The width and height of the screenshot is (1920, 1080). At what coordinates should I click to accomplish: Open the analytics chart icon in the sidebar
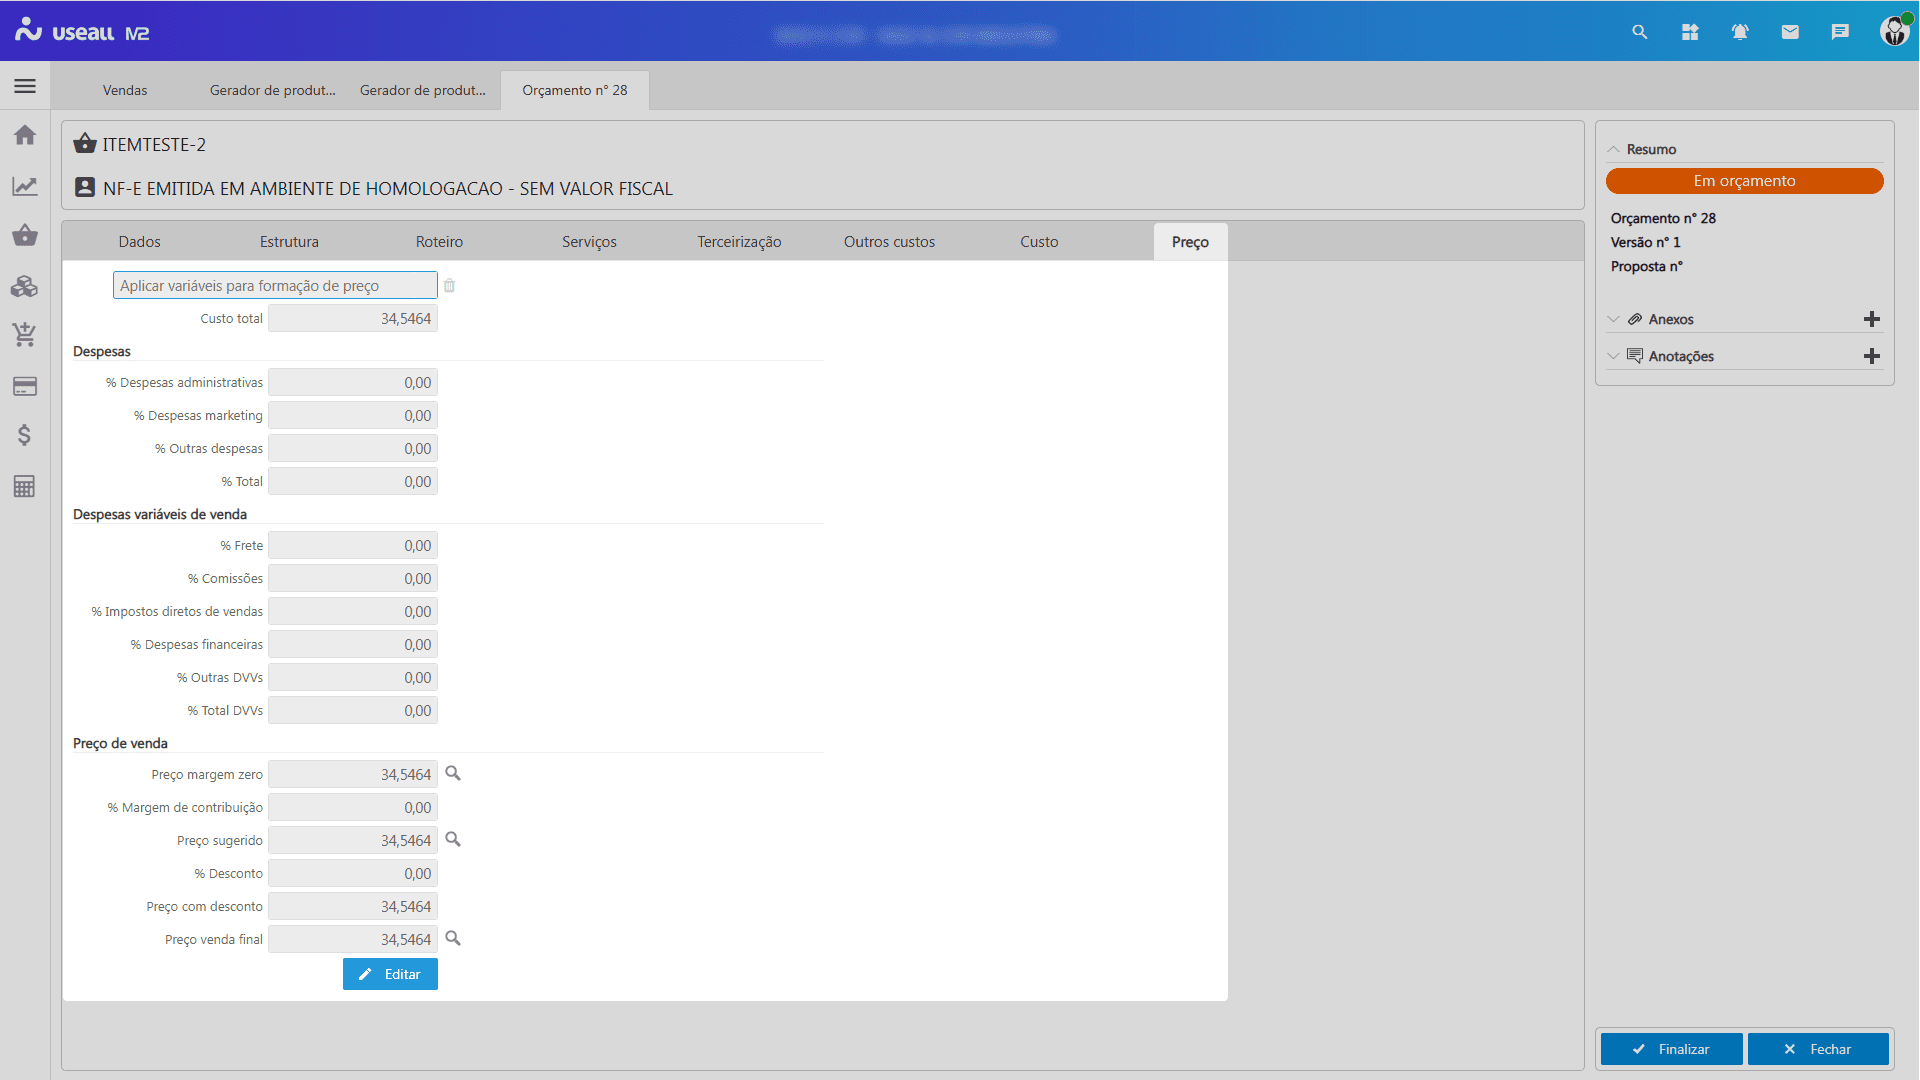[x=25, y=186]
